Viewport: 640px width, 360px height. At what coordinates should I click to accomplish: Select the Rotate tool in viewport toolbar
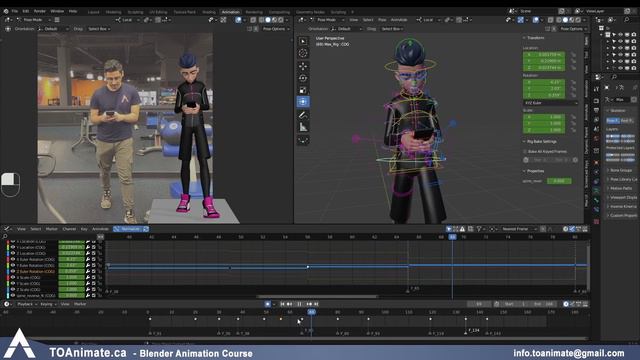303,78
